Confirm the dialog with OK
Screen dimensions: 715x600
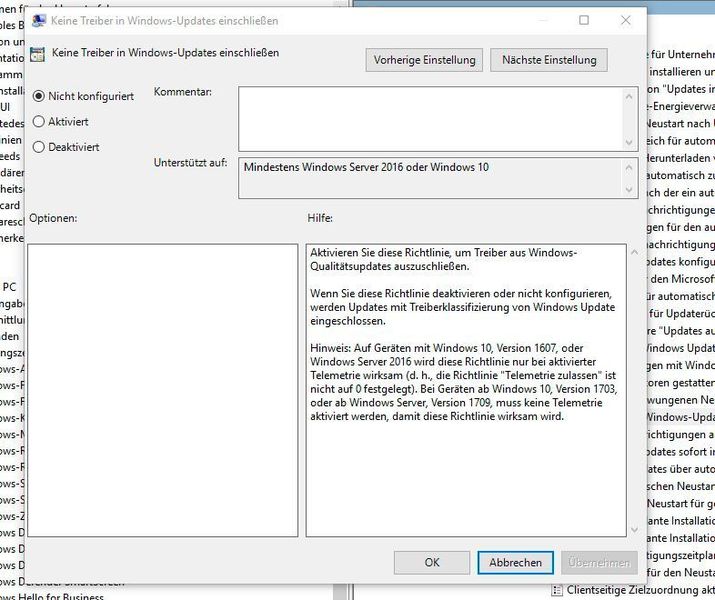pos(432,563)
